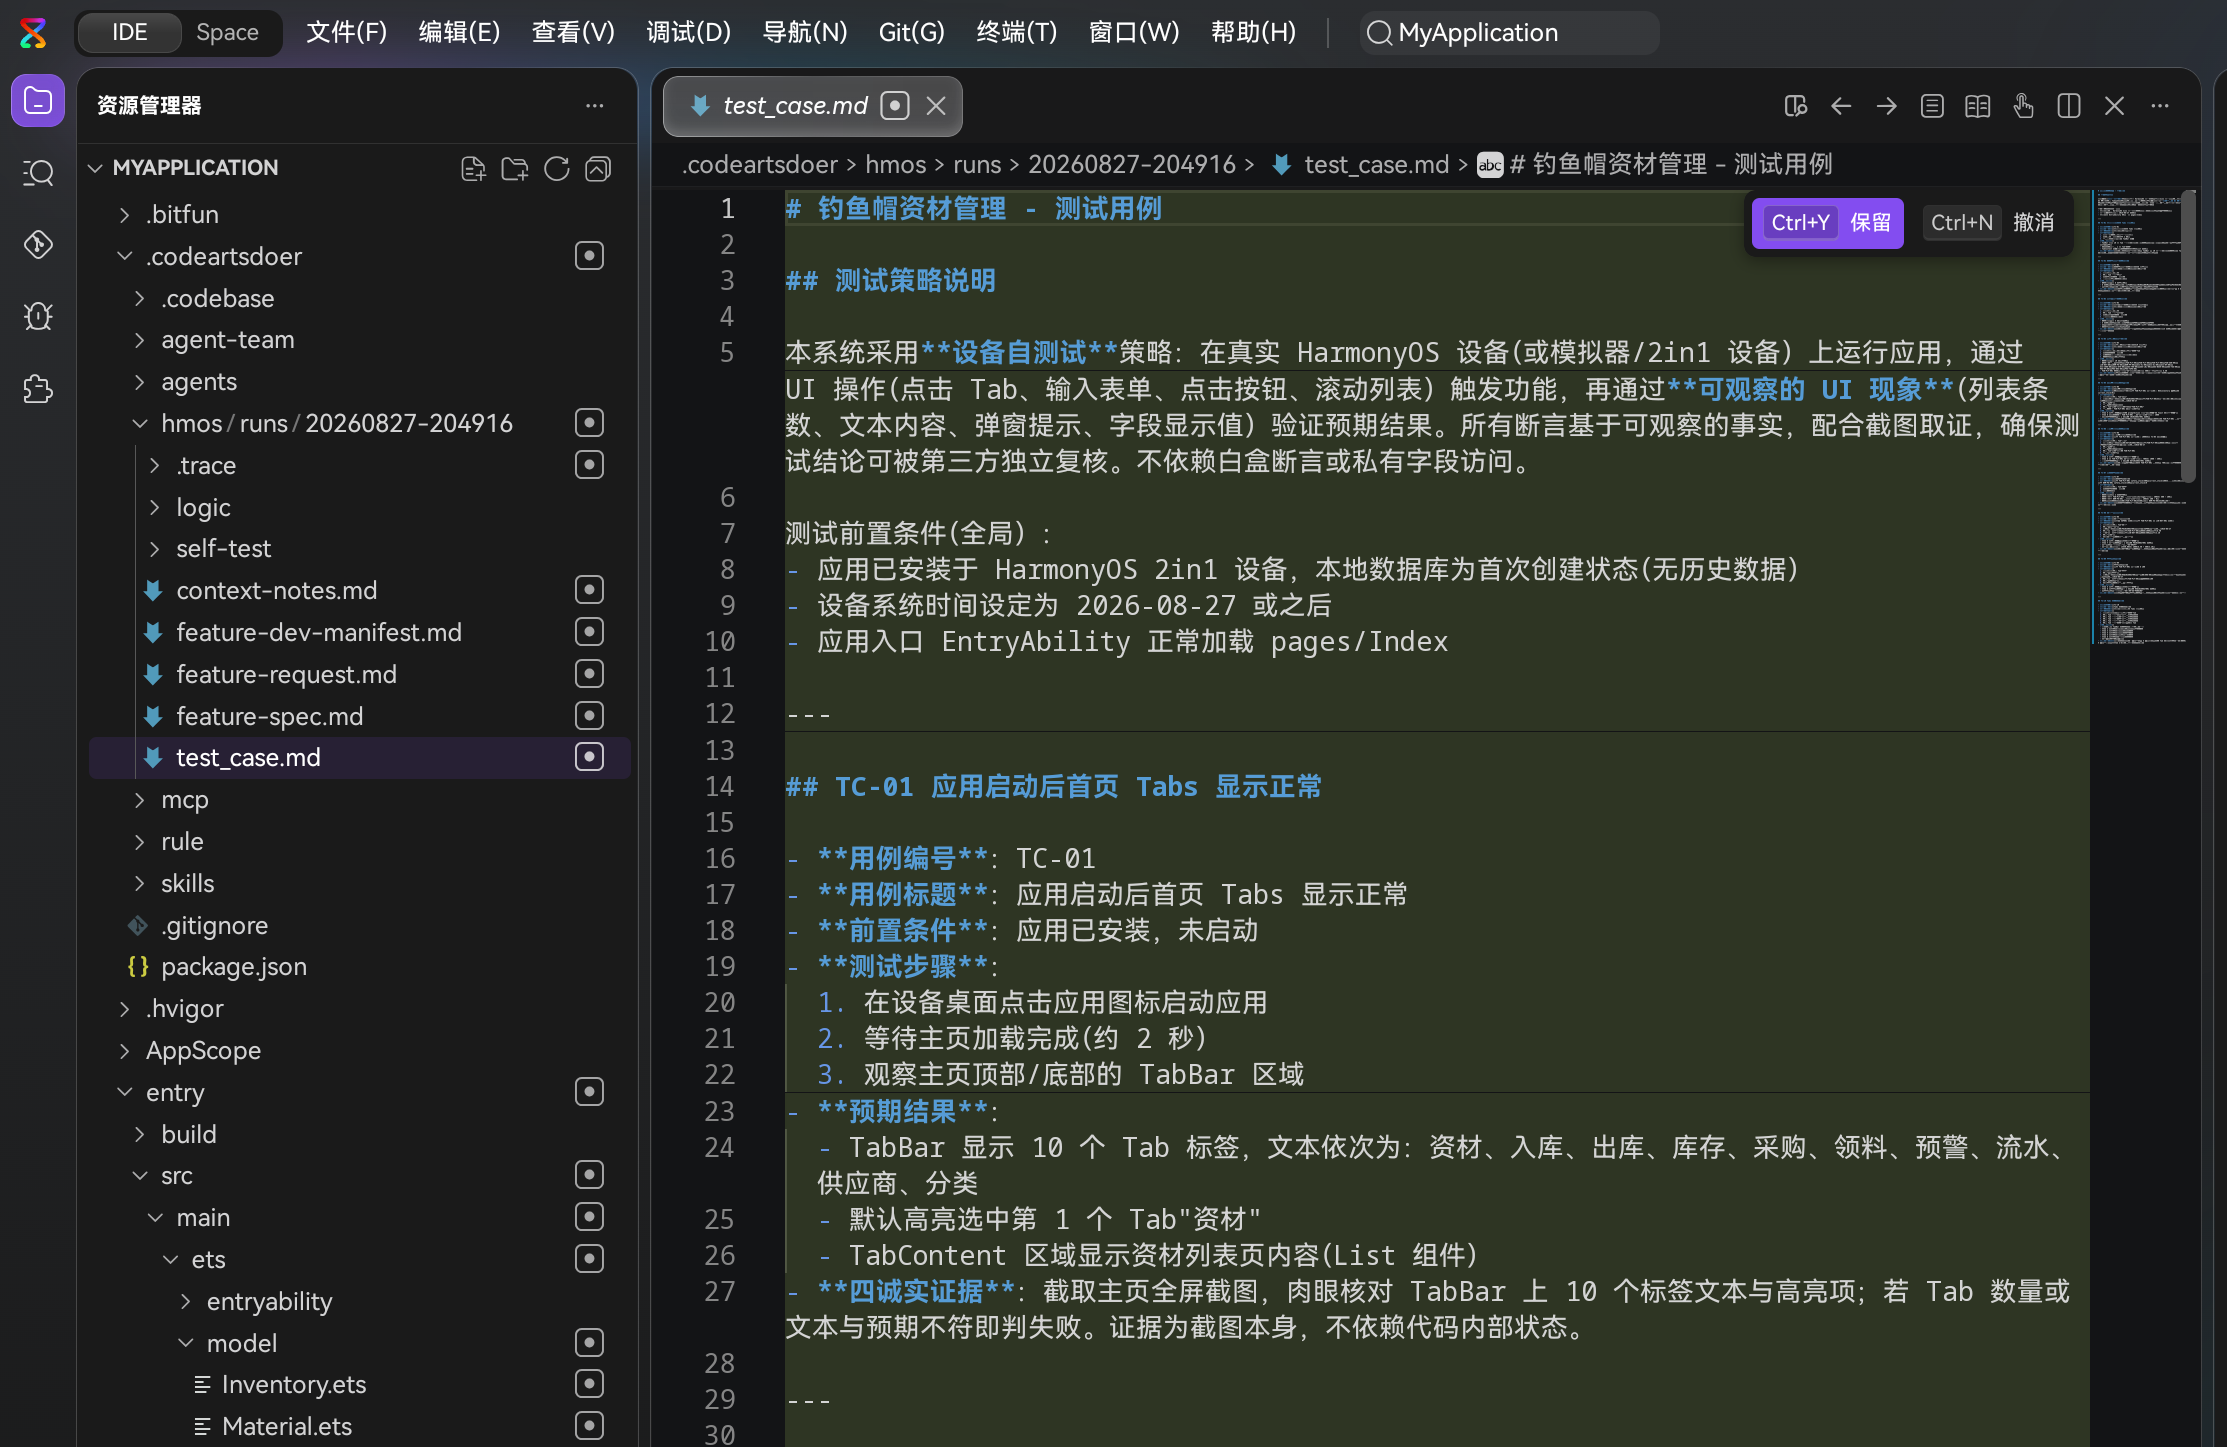The width and height of the screenshot is (2227, 1447).
Task: Close the test_case.md tab
Action: 936,106
